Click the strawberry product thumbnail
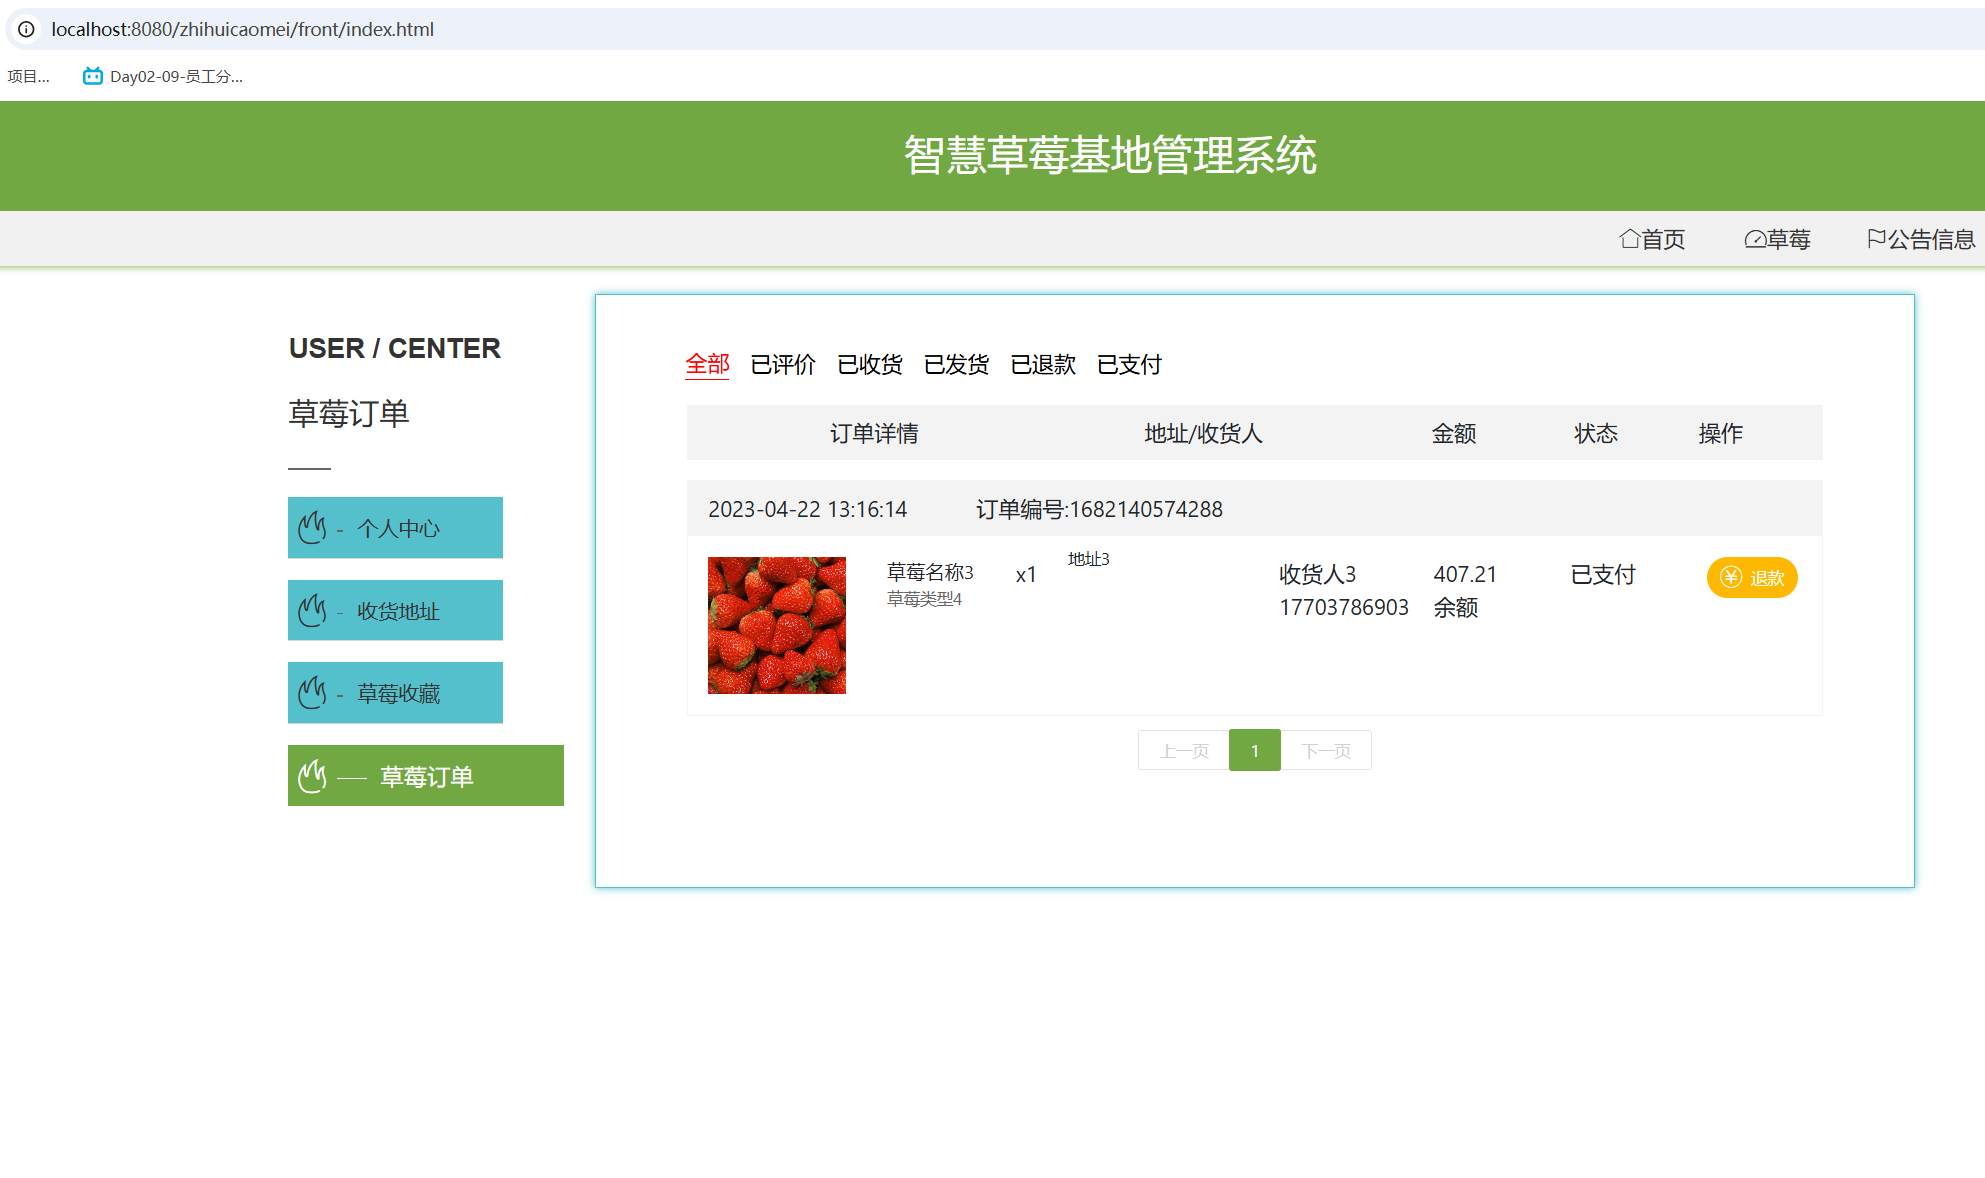 coord(777,625)
